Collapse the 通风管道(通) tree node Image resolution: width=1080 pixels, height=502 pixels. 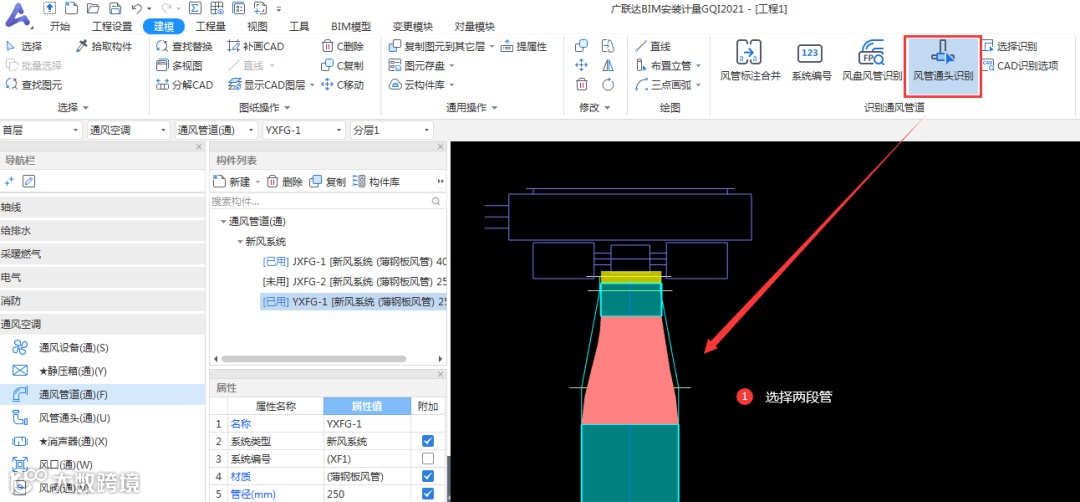pos(223,222)
